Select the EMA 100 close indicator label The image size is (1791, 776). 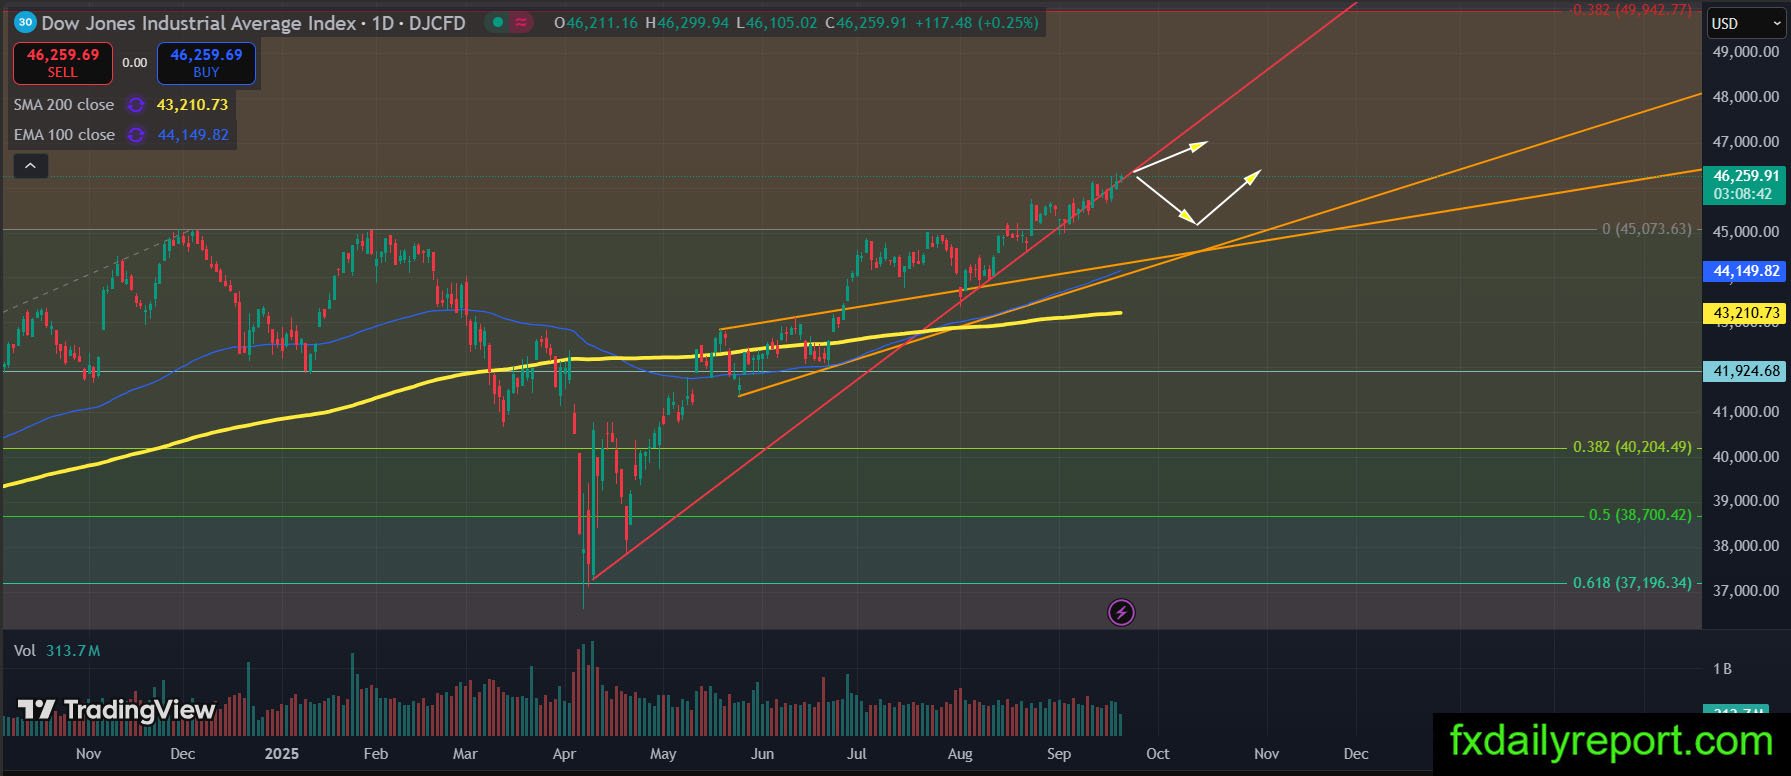pos(64,135)
